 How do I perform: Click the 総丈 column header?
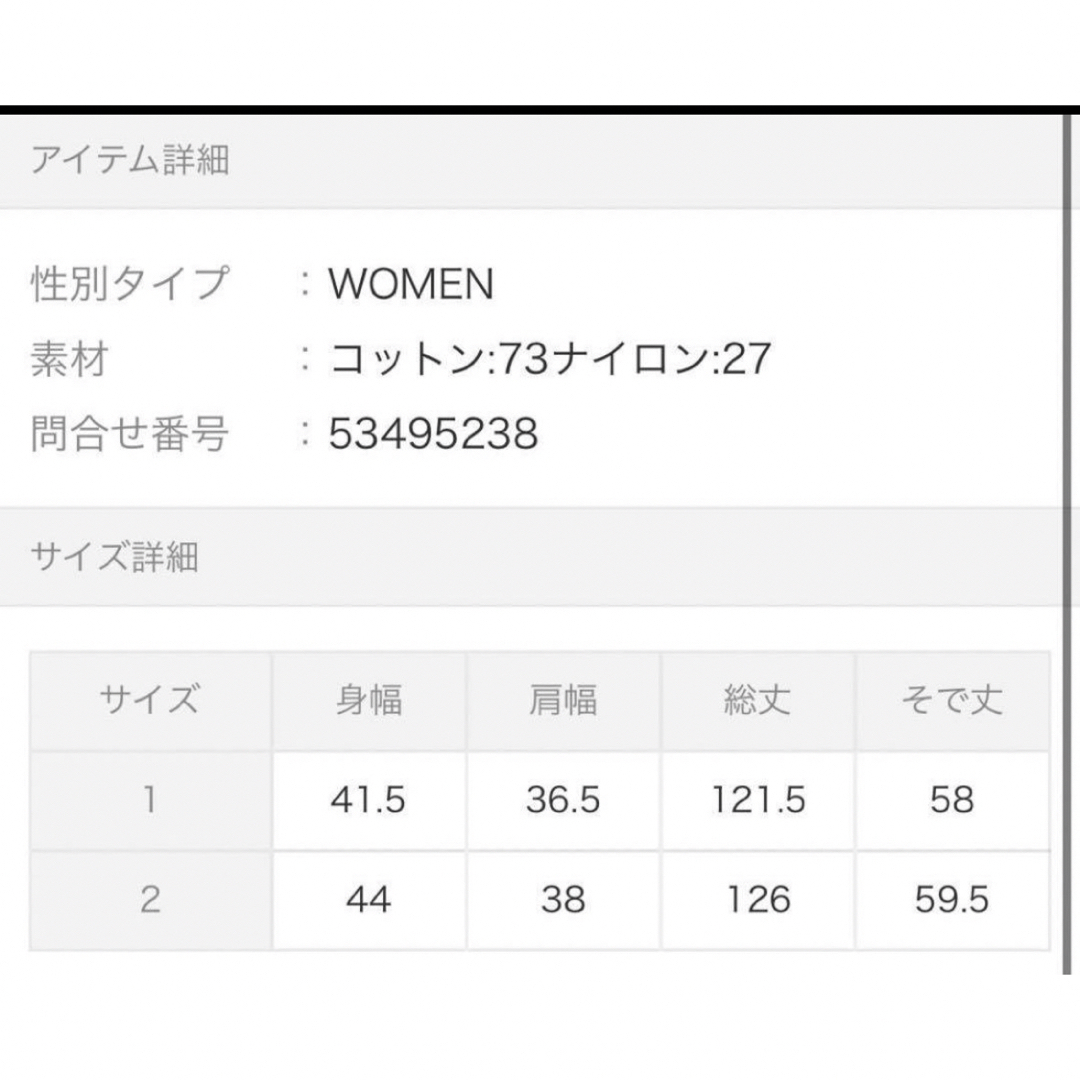758,700
